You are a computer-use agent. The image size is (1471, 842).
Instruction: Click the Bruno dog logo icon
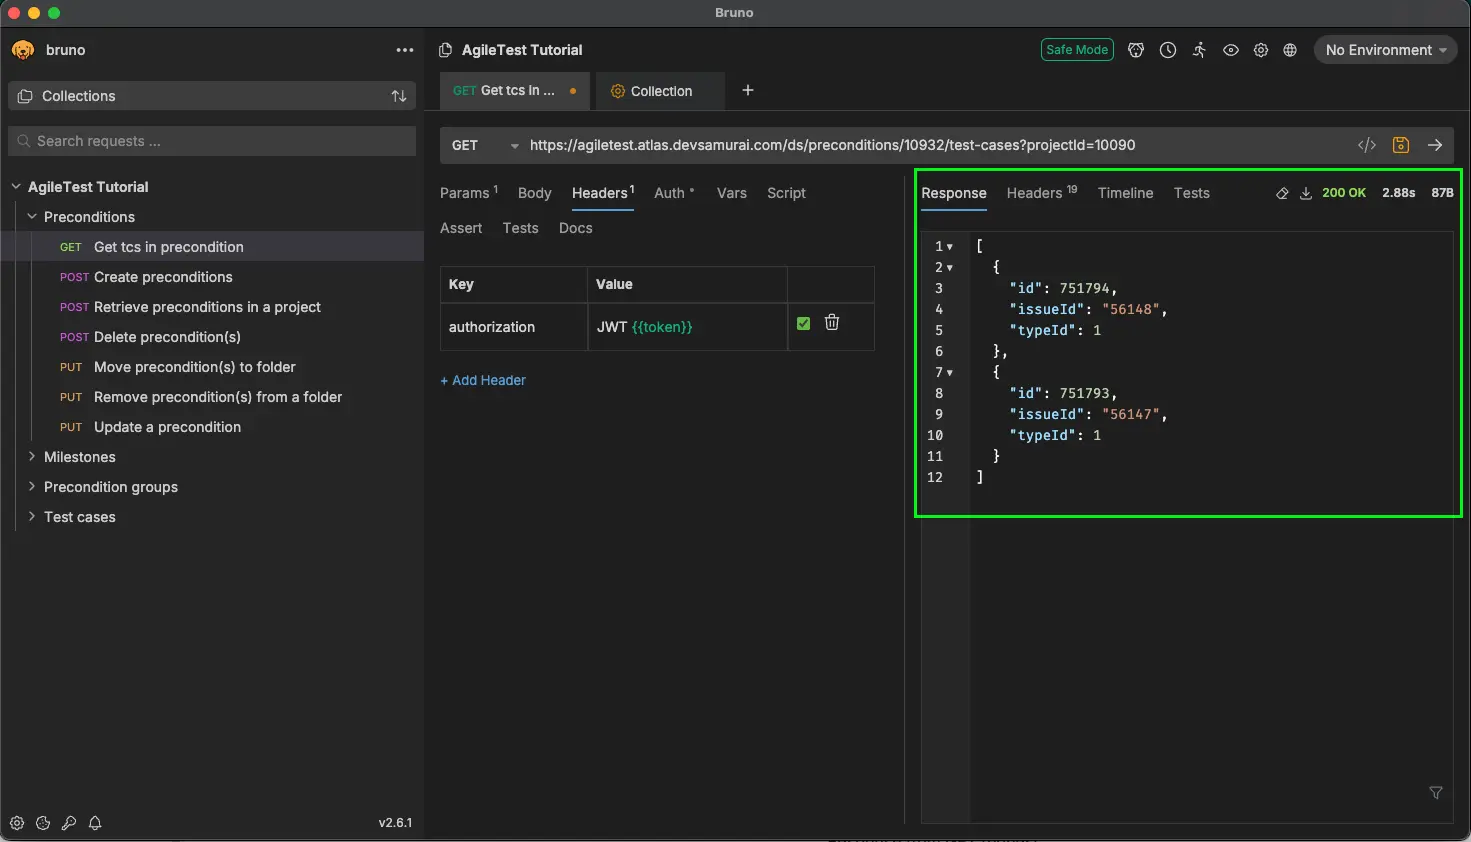pos(23,50)
